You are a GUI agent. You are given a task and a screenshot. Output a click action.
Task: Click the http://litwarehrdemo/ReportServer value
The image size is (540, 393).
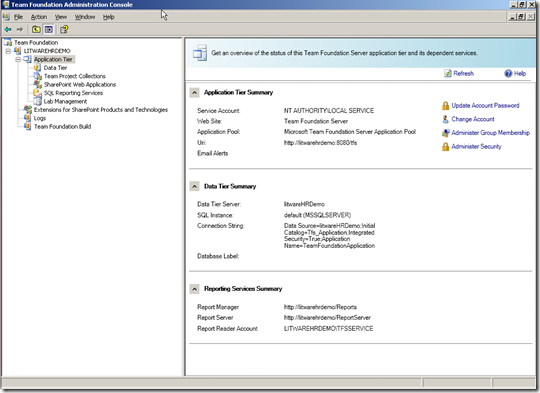click(327, 318)
